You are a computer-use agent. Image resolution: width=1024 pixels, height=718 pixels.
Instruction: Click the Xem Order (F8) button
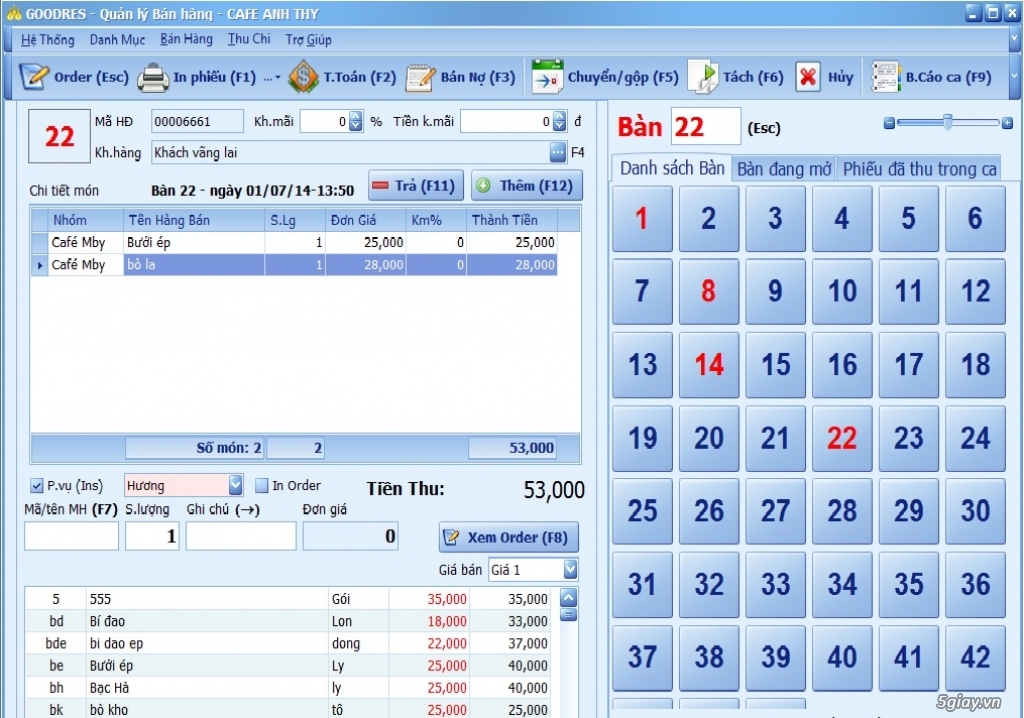pos(508,537)
